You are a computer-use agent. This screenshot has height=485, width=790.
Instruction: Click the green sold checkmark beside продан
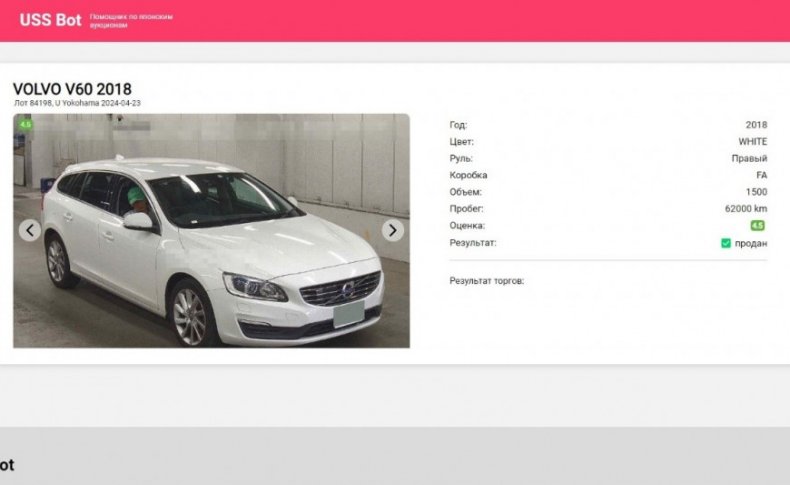click(726, 243)
